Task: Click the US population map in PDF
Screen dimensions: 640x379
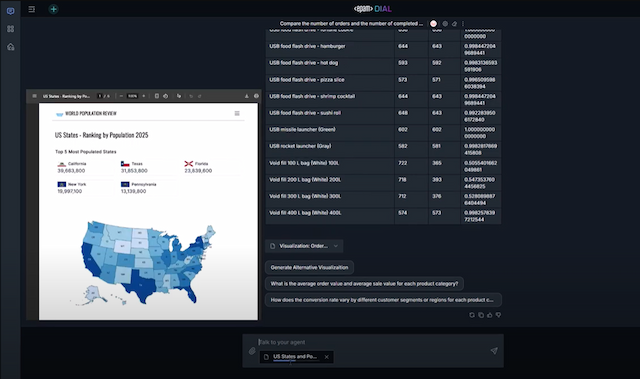Action: (x=144, y=263)
